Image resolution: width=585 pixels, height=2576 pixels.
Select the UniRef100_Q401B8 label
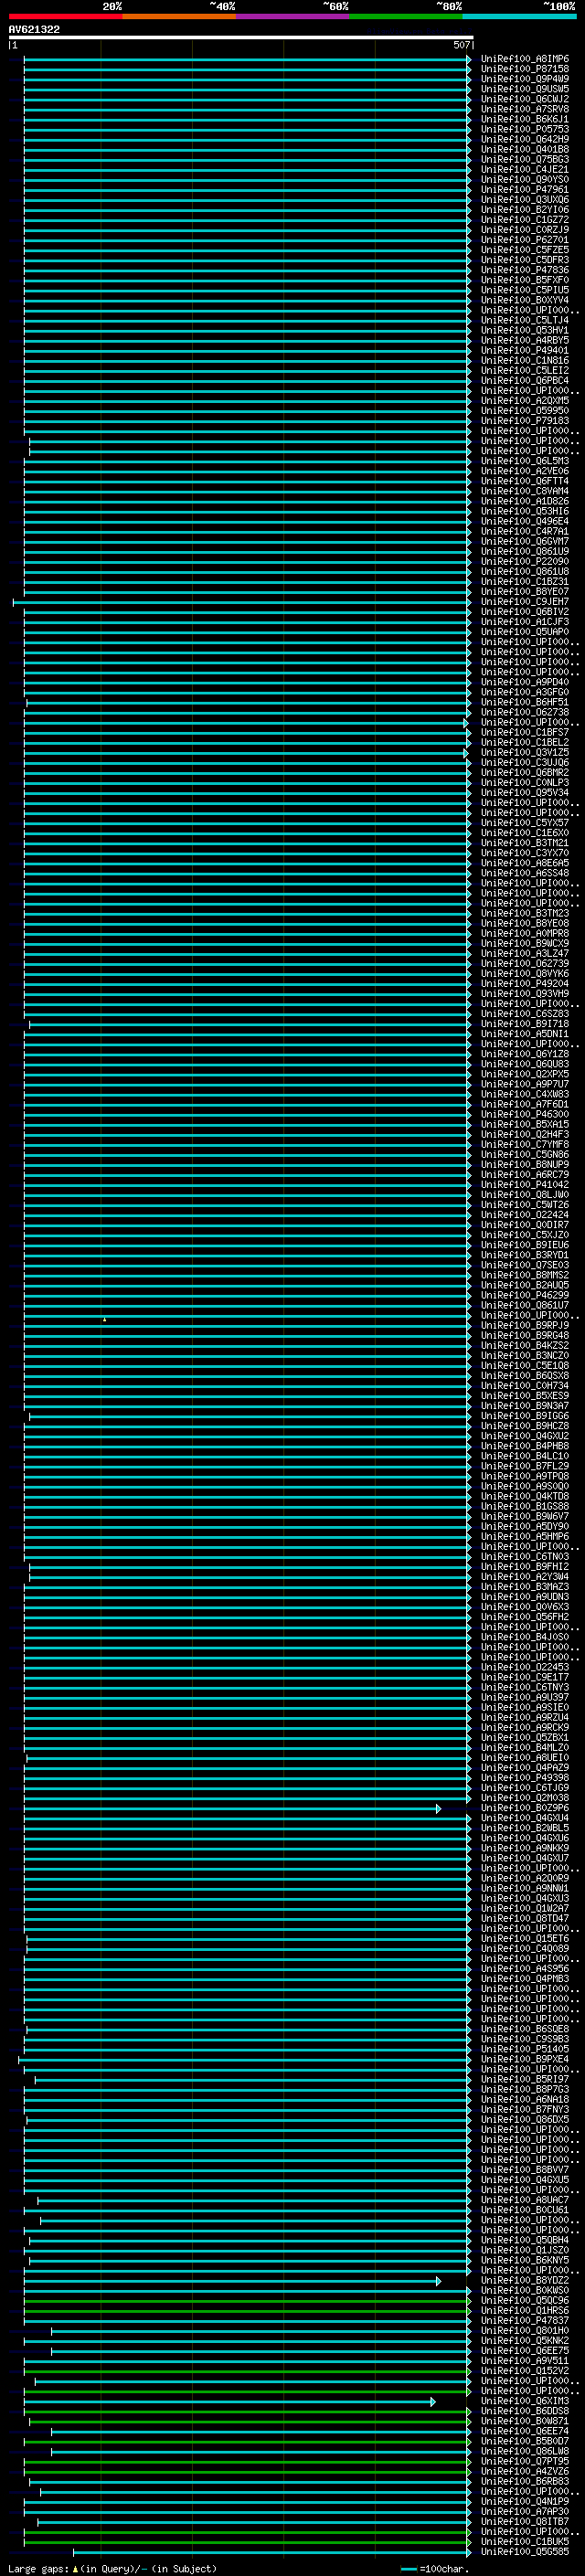point(525,149)
